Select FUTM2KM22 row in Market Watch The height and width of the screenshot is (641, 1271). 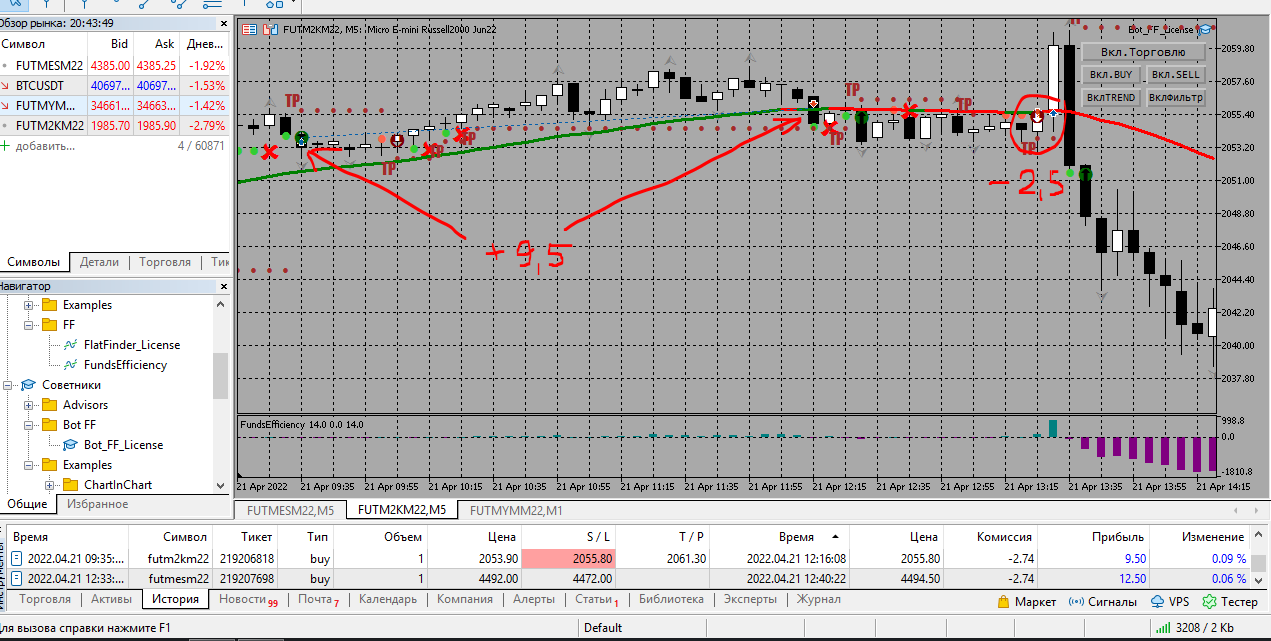[x=115, y=126]
